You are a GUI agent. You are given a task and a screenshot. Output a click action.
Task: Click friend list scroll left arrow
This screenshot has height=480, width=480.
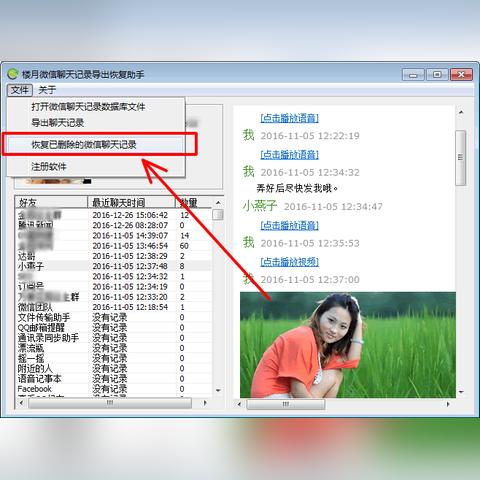tap(21, 403)
